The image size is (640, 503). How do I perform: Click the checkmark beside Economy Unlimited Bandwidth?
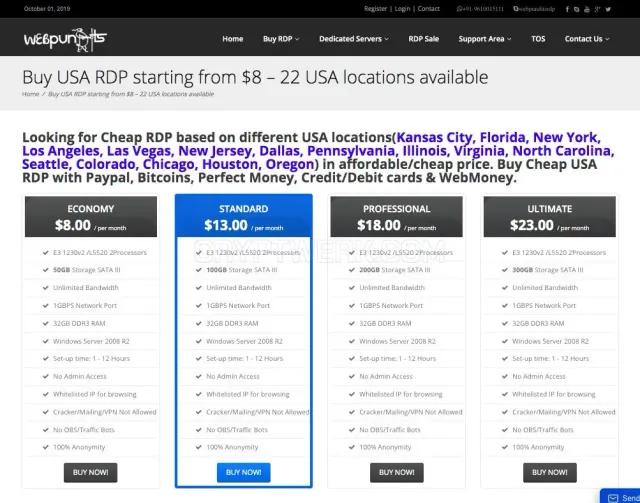point(46,288)
